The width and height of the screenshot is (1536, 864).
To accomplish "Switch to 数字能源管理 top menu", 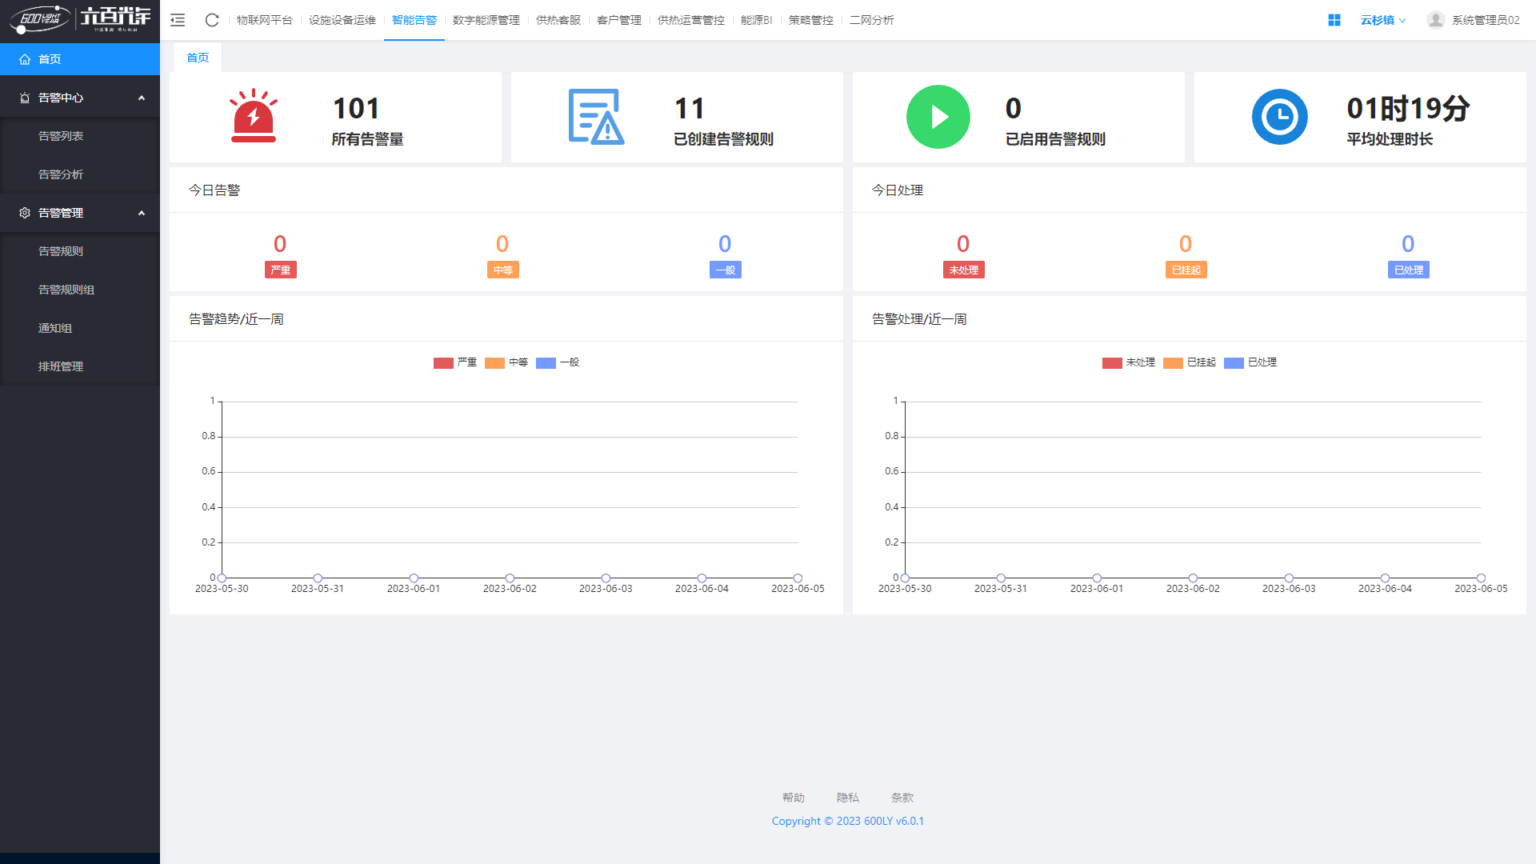I will tap(486, 20).
